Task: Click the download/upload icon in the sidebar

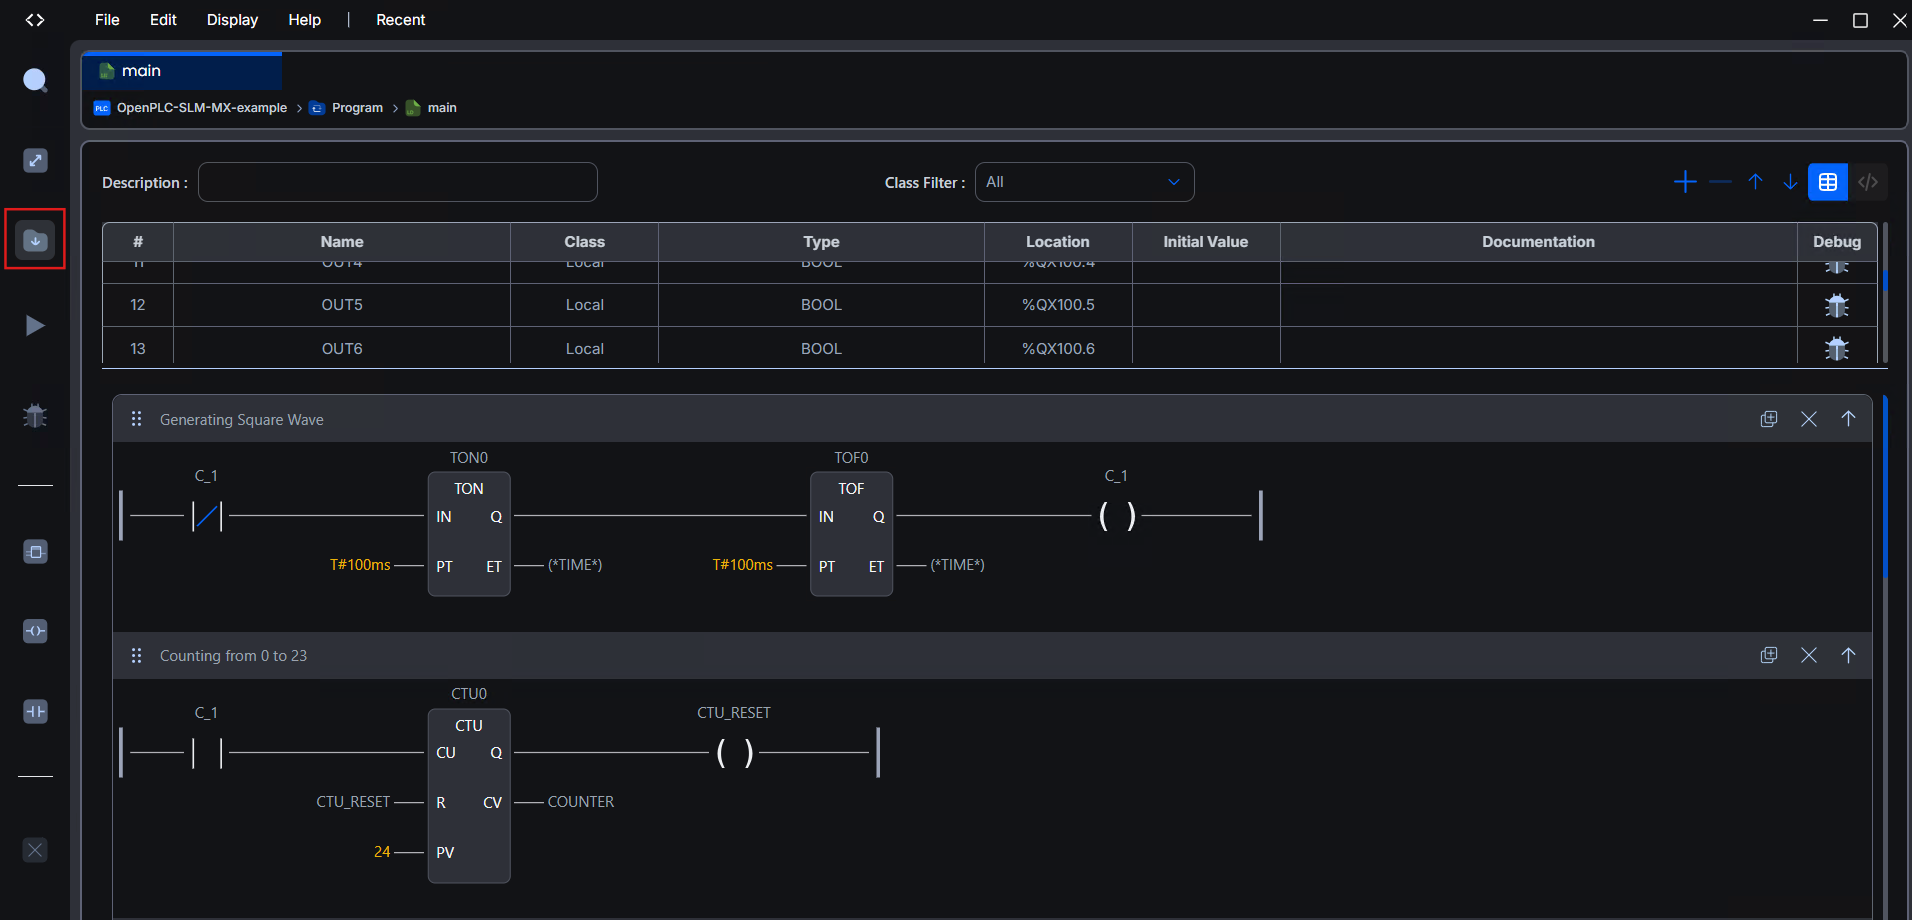Action: coord(35,240)
